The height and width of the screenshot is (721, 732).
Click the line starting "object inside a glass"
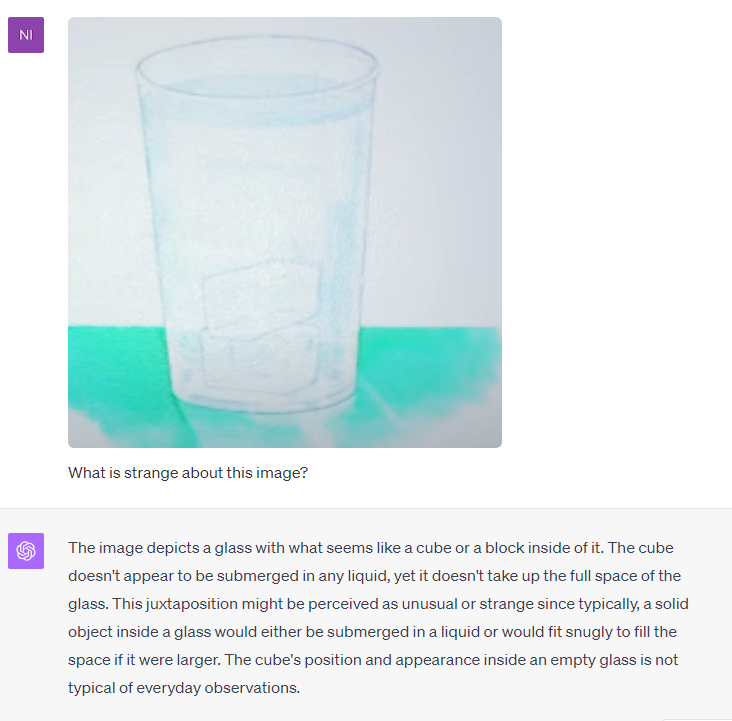click(373, 632)
